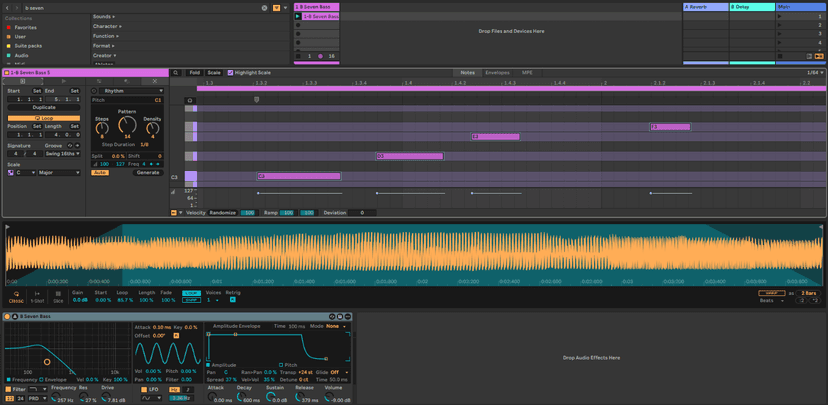Open the clip properties tab icon
The image size is (828, 405).
point(23,81)
